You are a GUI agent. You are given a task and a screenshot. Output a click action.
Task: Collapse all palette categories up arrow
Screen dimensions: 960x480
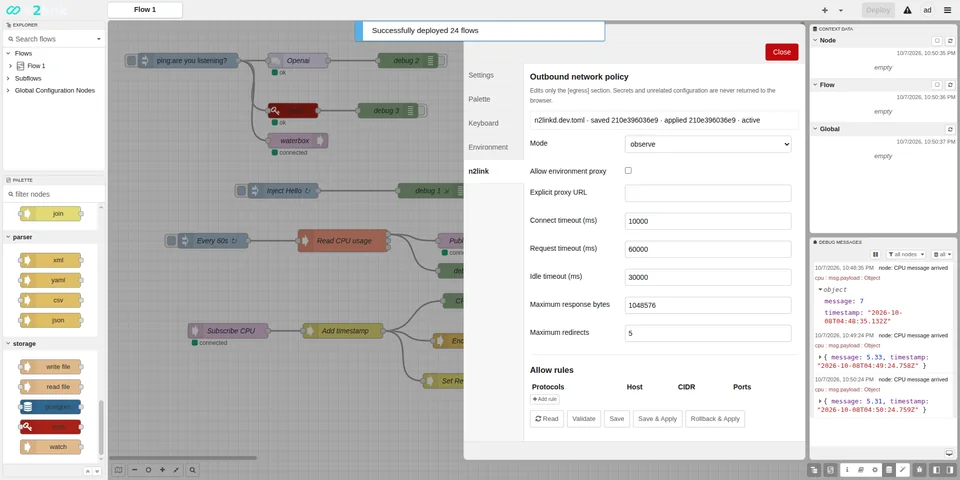coord(87,471)
